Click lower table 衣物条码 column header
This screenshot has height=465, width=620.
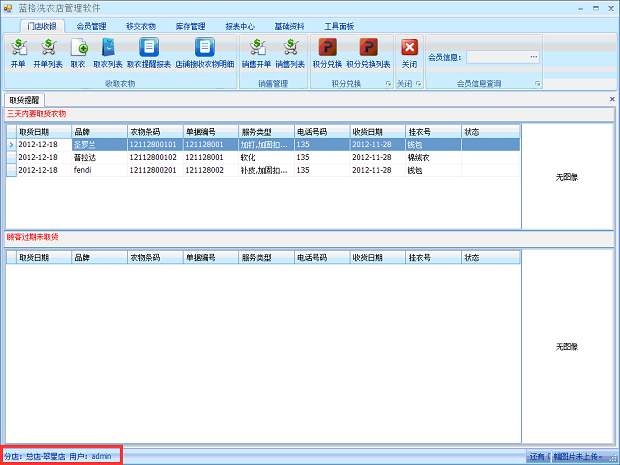coord(155,257)
